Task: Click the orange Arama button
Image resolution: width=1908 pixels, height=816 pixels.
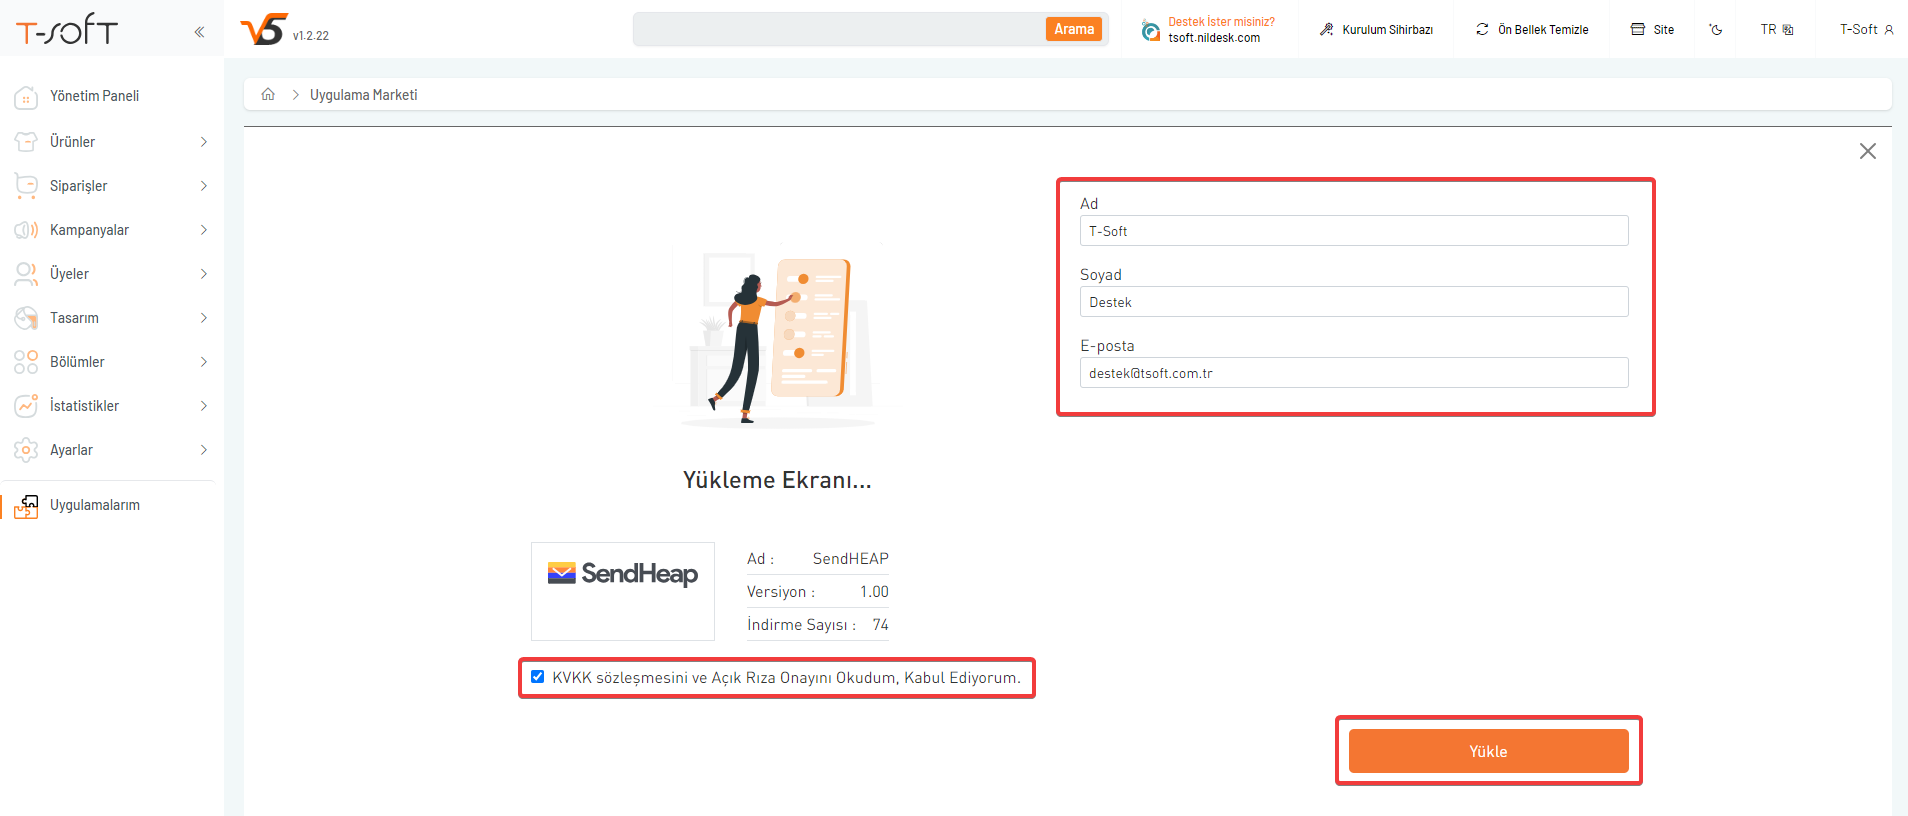Action: click(1073, 29)
